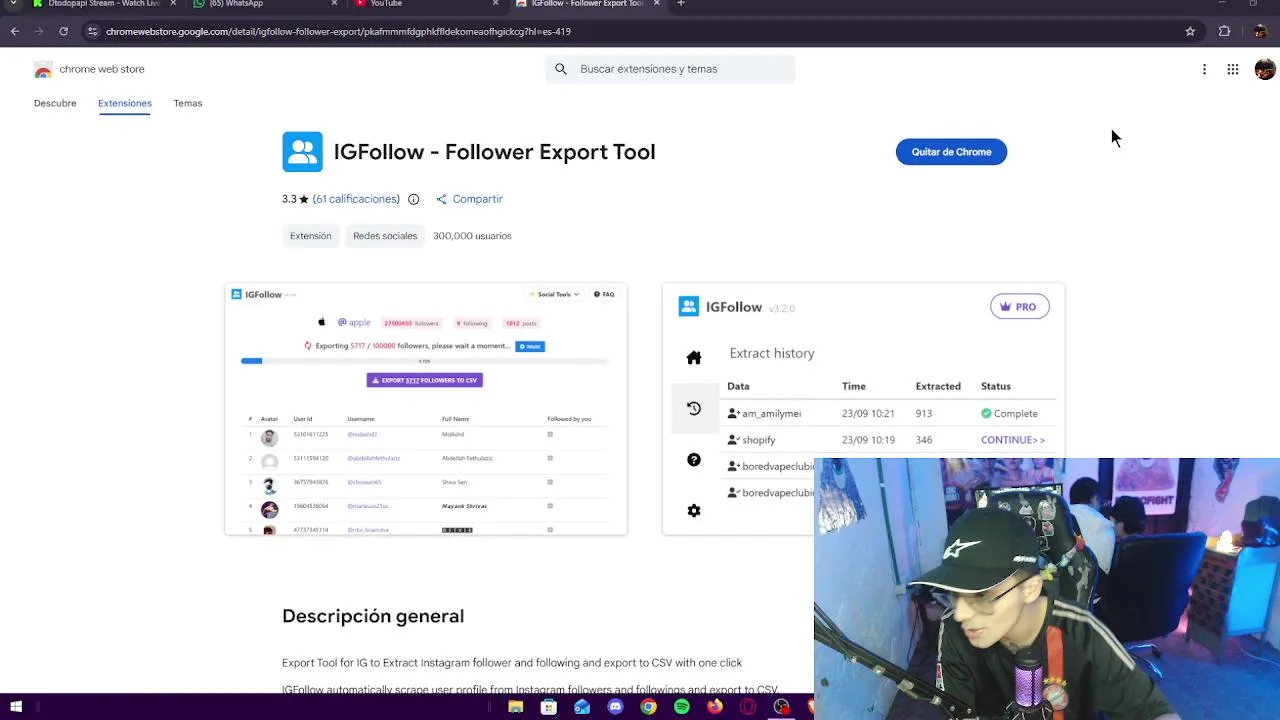Image resolution: width=1280 pixels, height=720 pixels.
Task: Select the 'Extensión' category chip
Action: pos(310,236)
